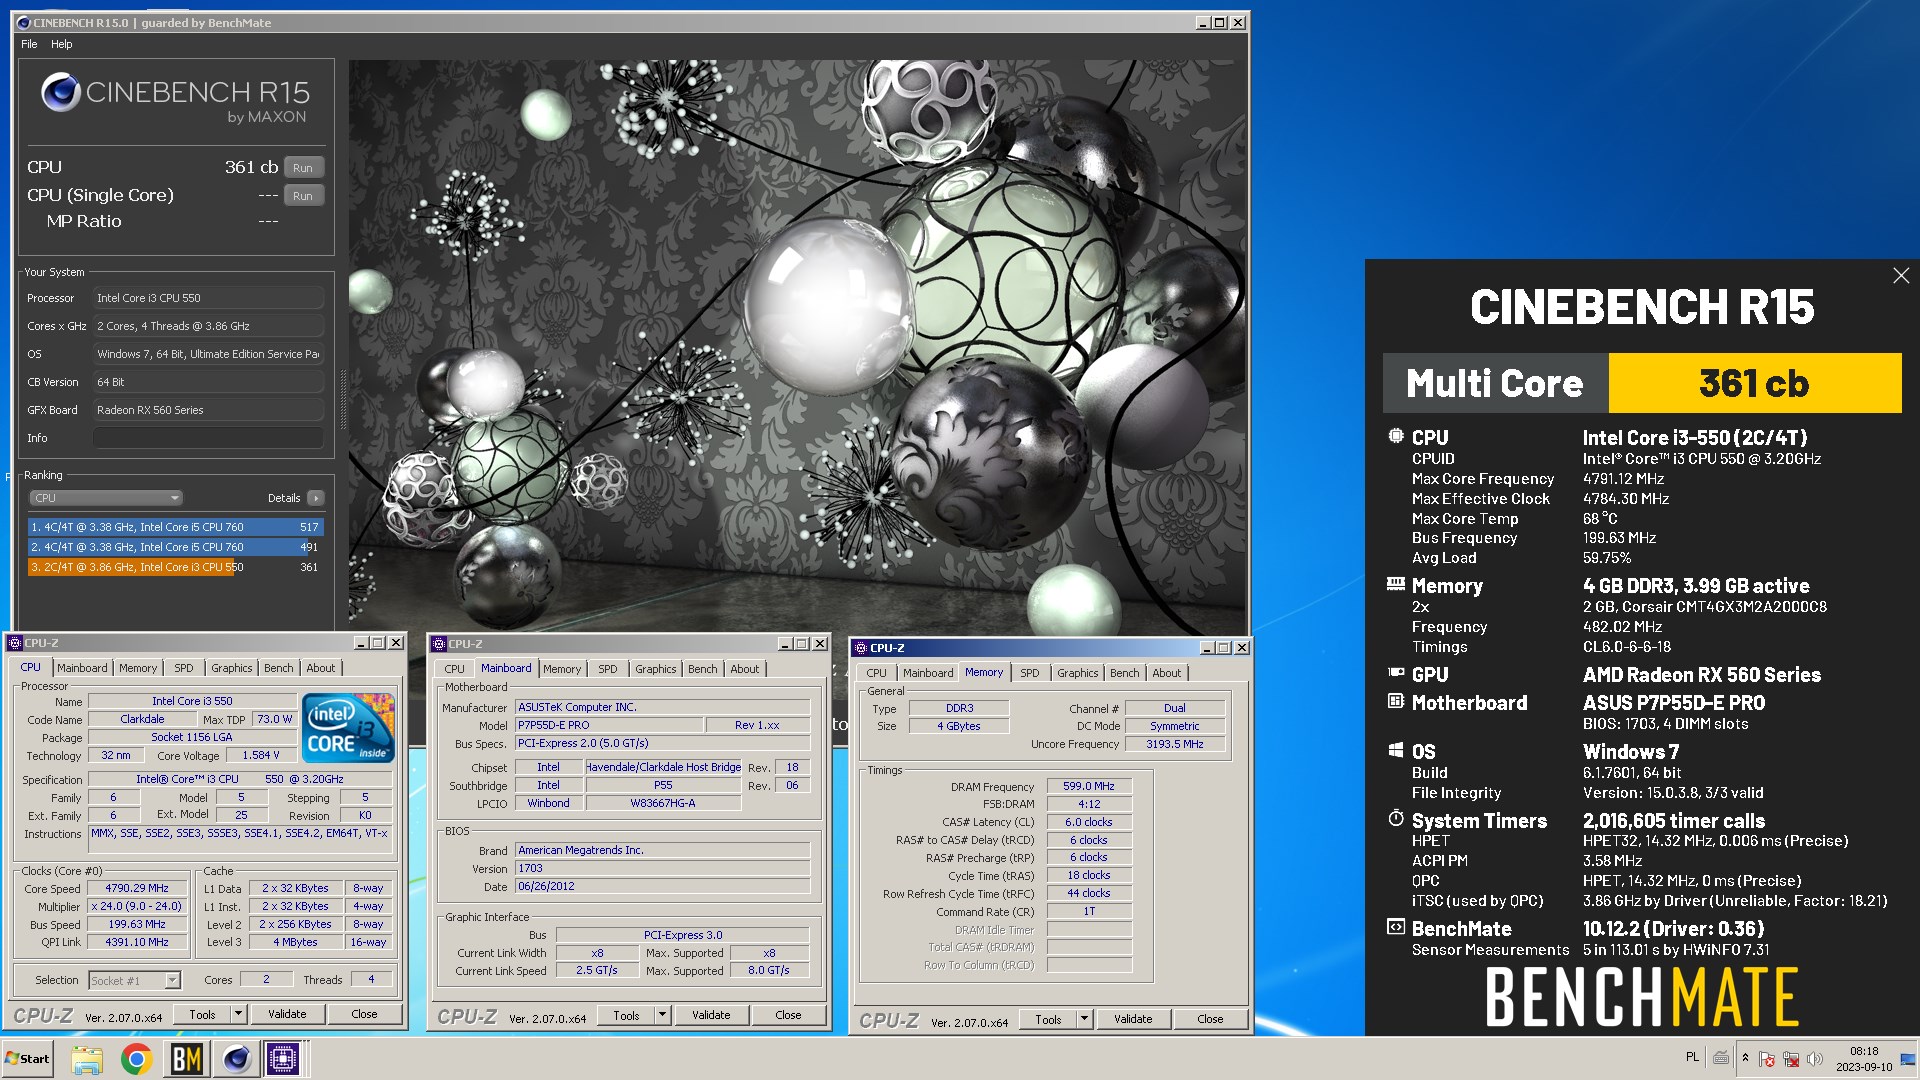Open Tools dropdown arrow in the Mainboard CPU-Z window
The width and height of the screenshot is (1920, 1080).
pyautogui.click(x=662, y=1015)
